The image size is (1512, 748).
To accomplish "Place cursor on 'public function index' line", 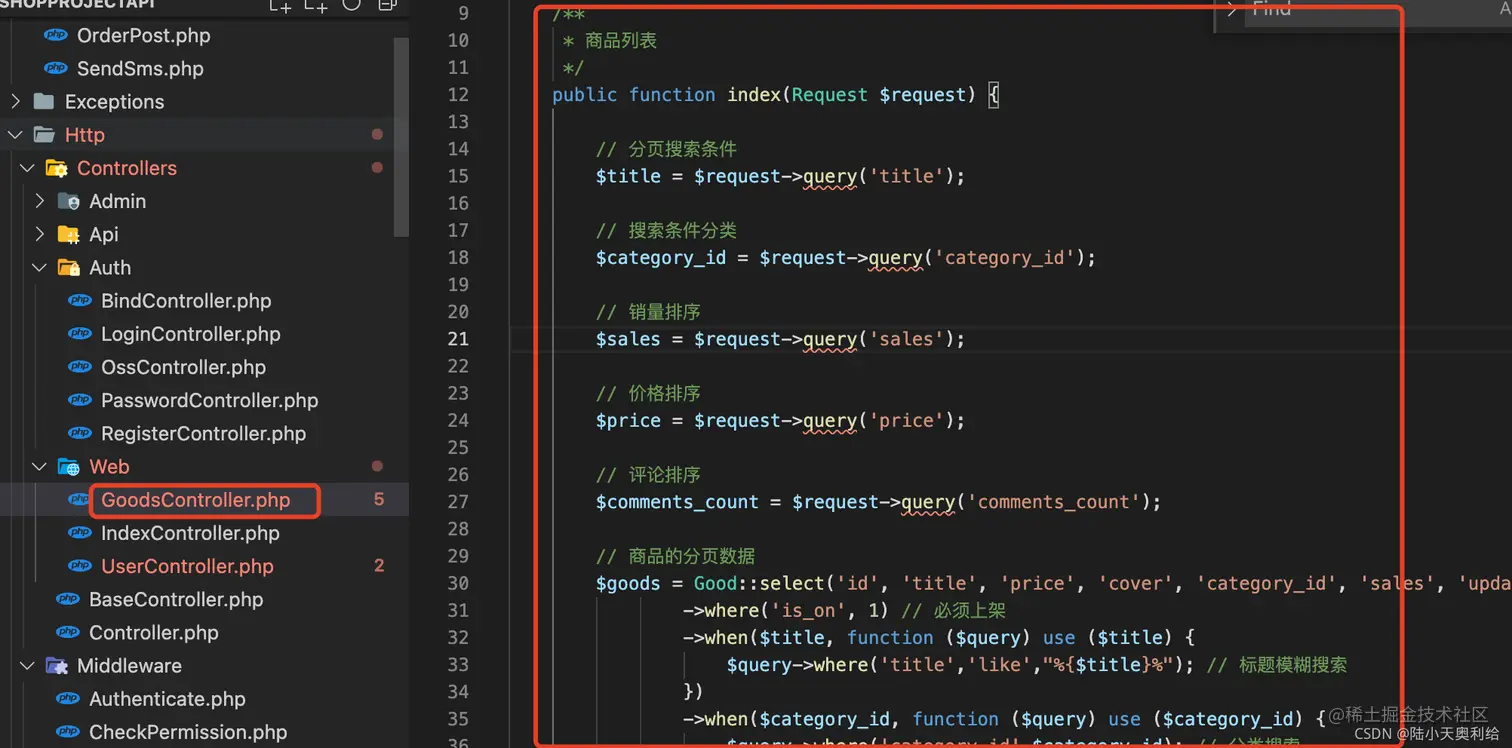I will 775,95.
